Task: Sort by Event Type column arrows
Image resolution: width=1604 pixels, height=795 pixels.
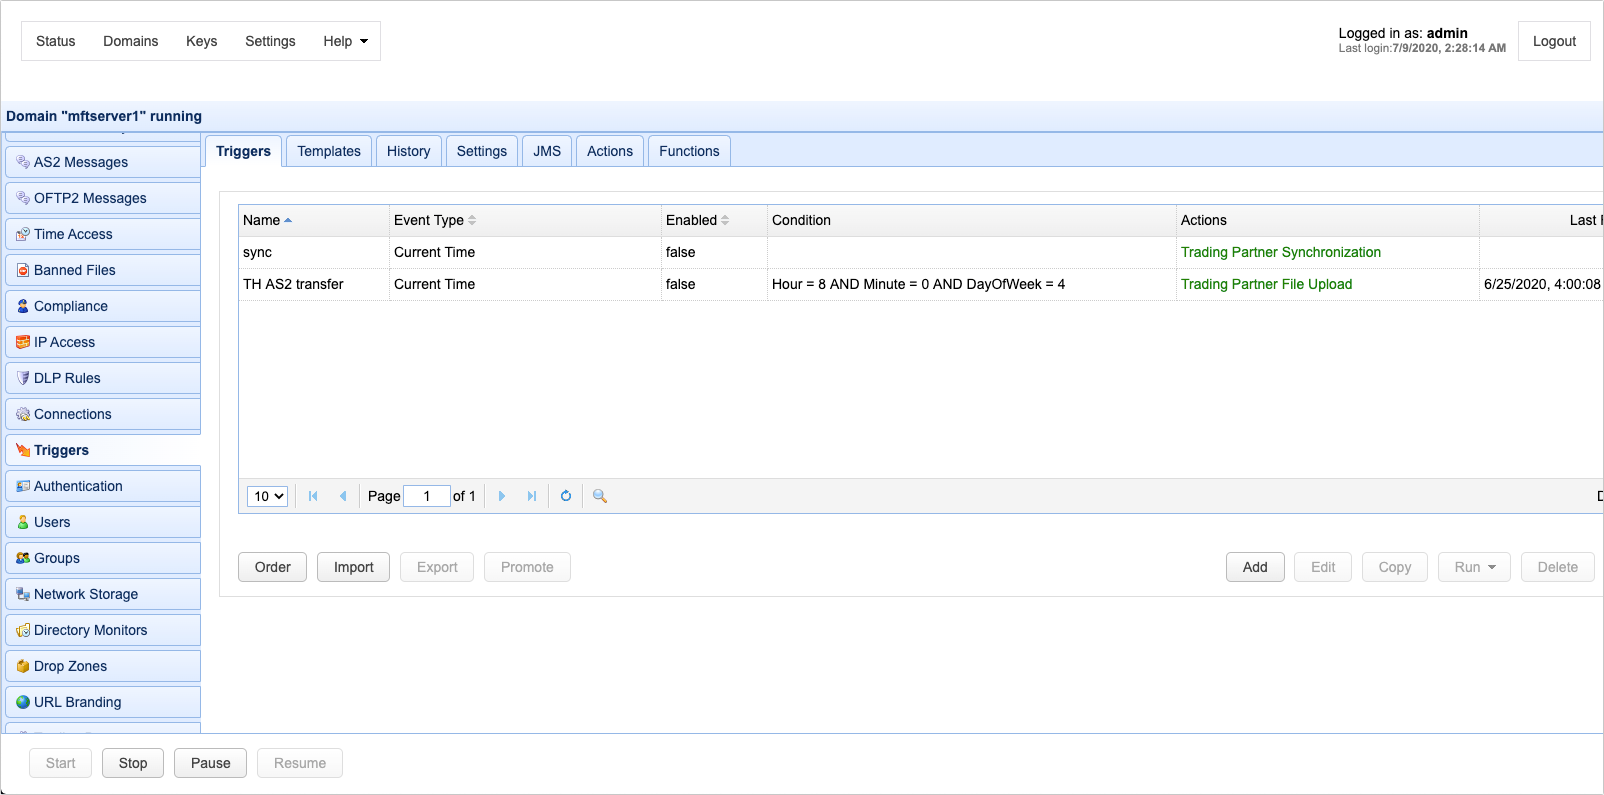Action: pyautogui.click(x=472, y=220)
